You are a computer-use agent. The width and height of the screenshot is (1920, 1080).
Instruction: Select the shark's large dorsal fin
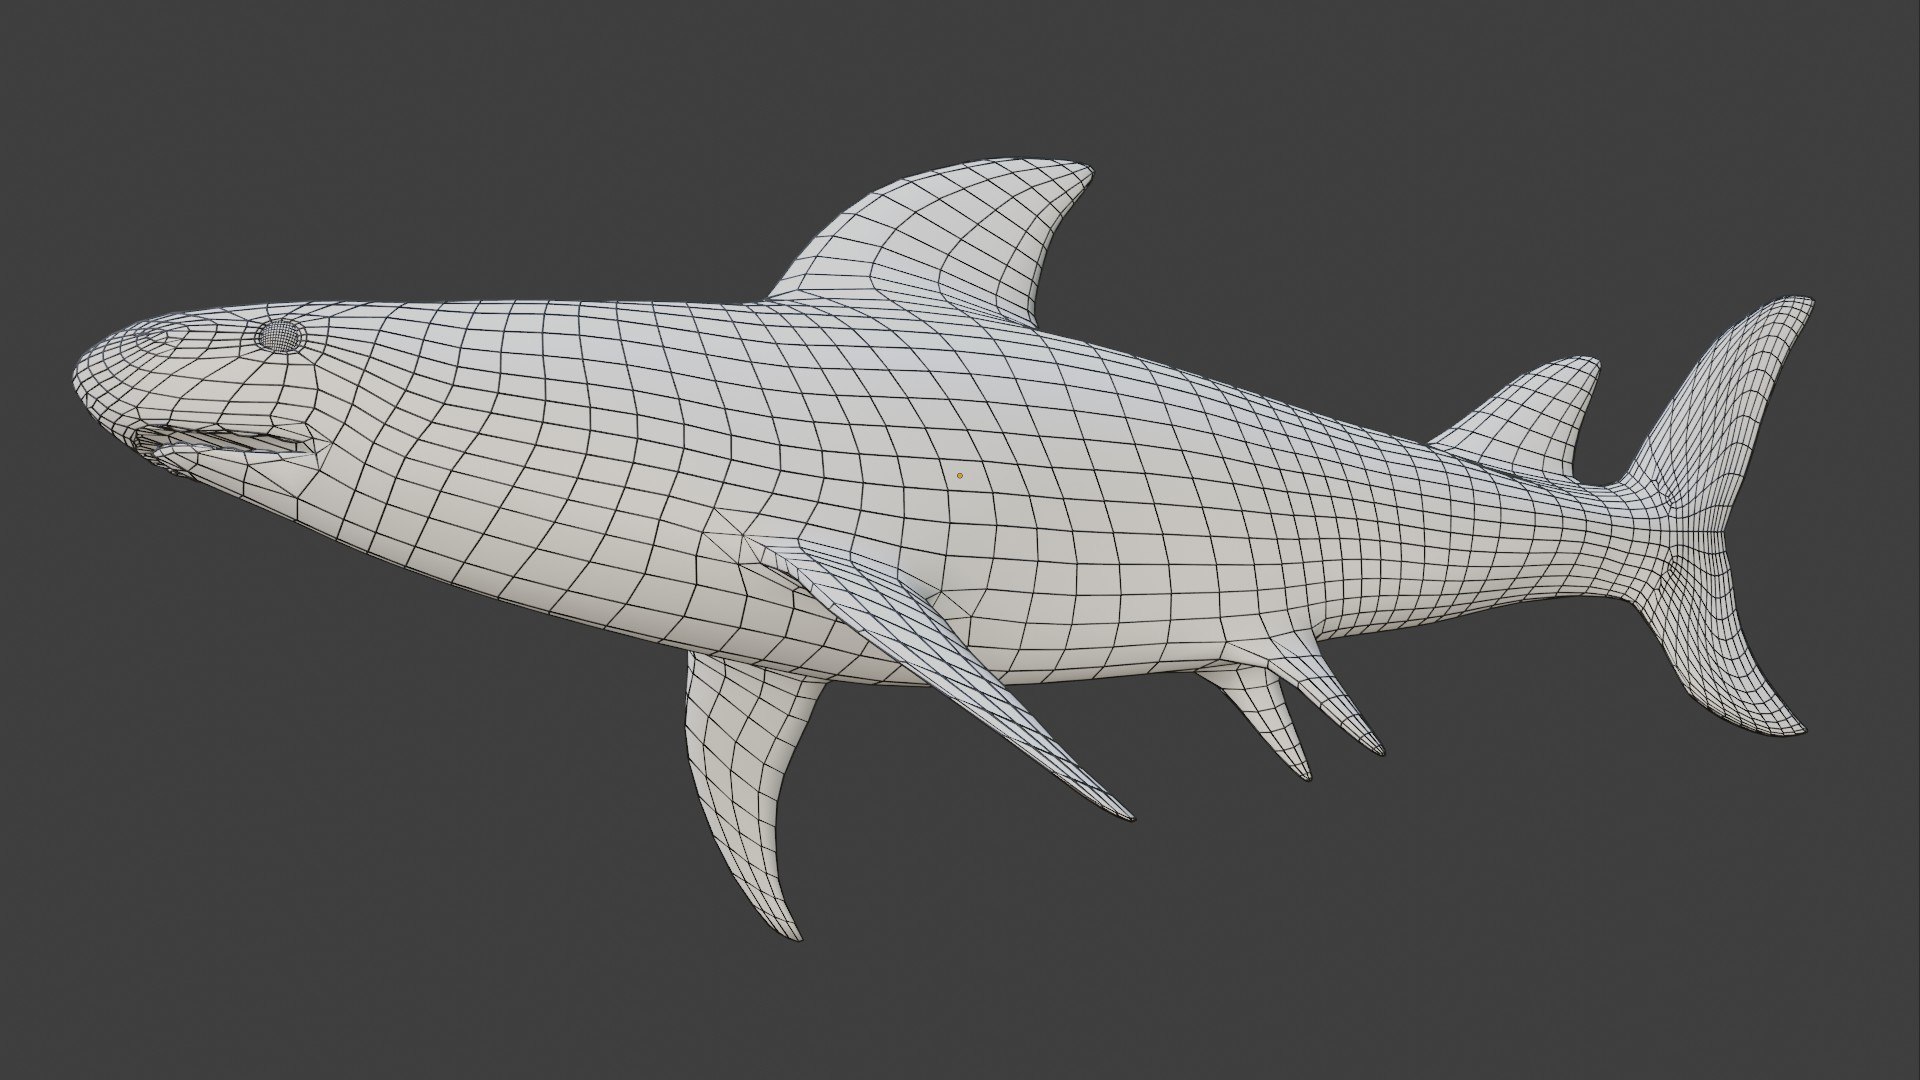940,240
